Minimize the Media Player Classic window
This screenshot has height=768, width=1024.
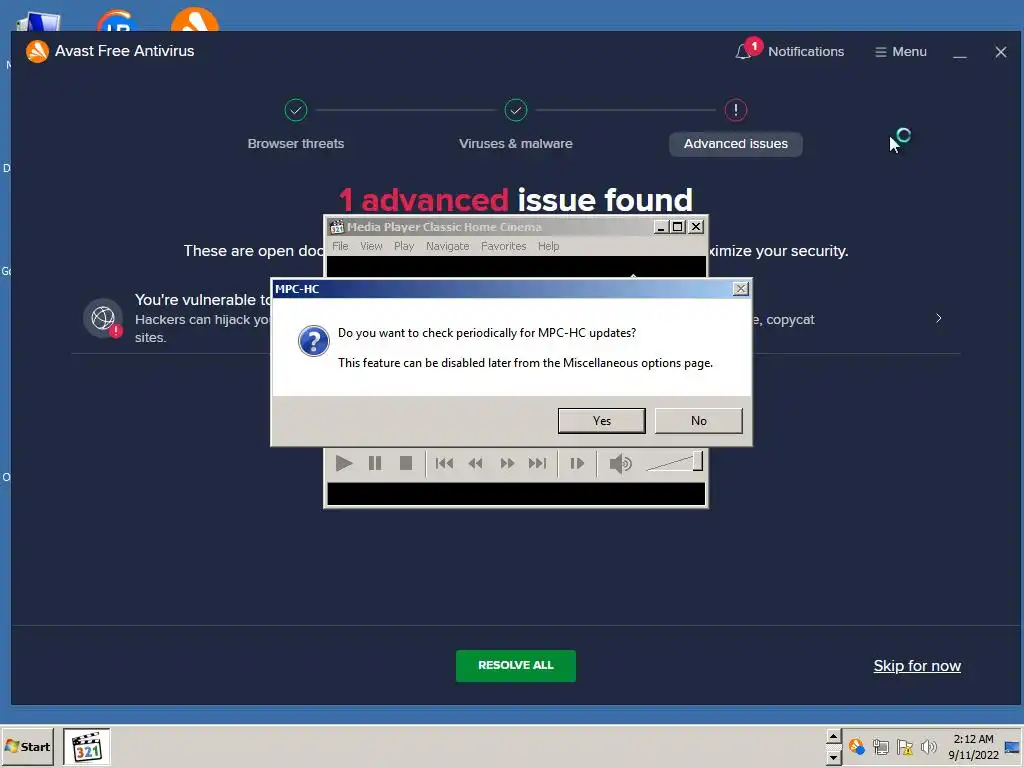pyautogui.click(x=661, y=227)
